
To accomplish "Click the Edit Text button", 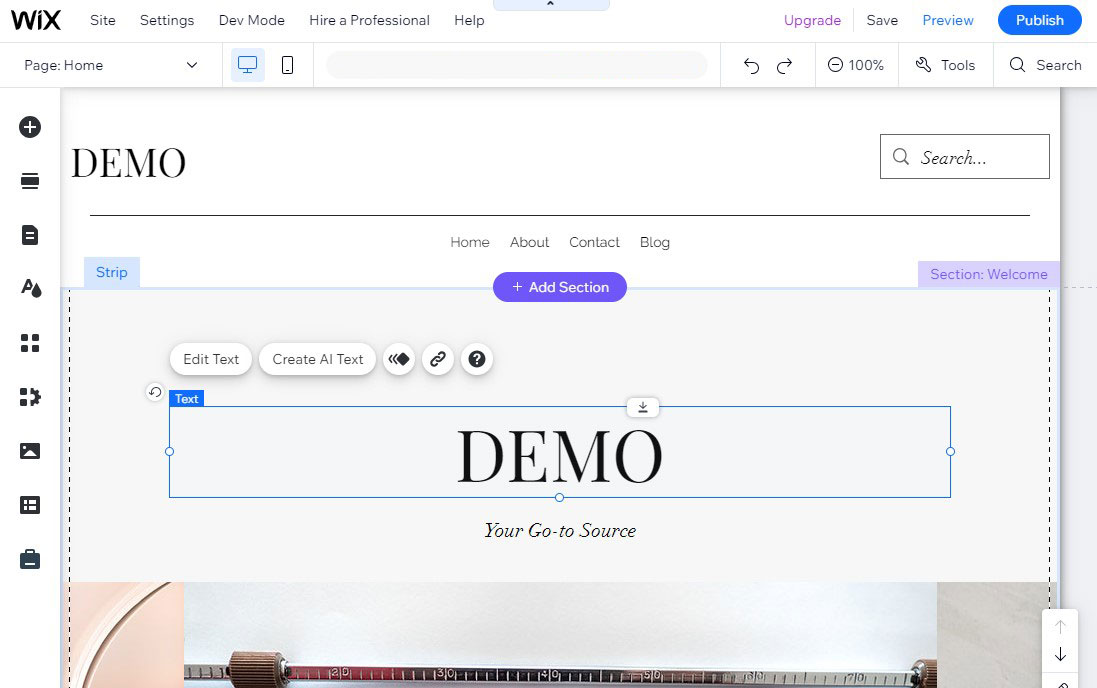I will point(211,359).
